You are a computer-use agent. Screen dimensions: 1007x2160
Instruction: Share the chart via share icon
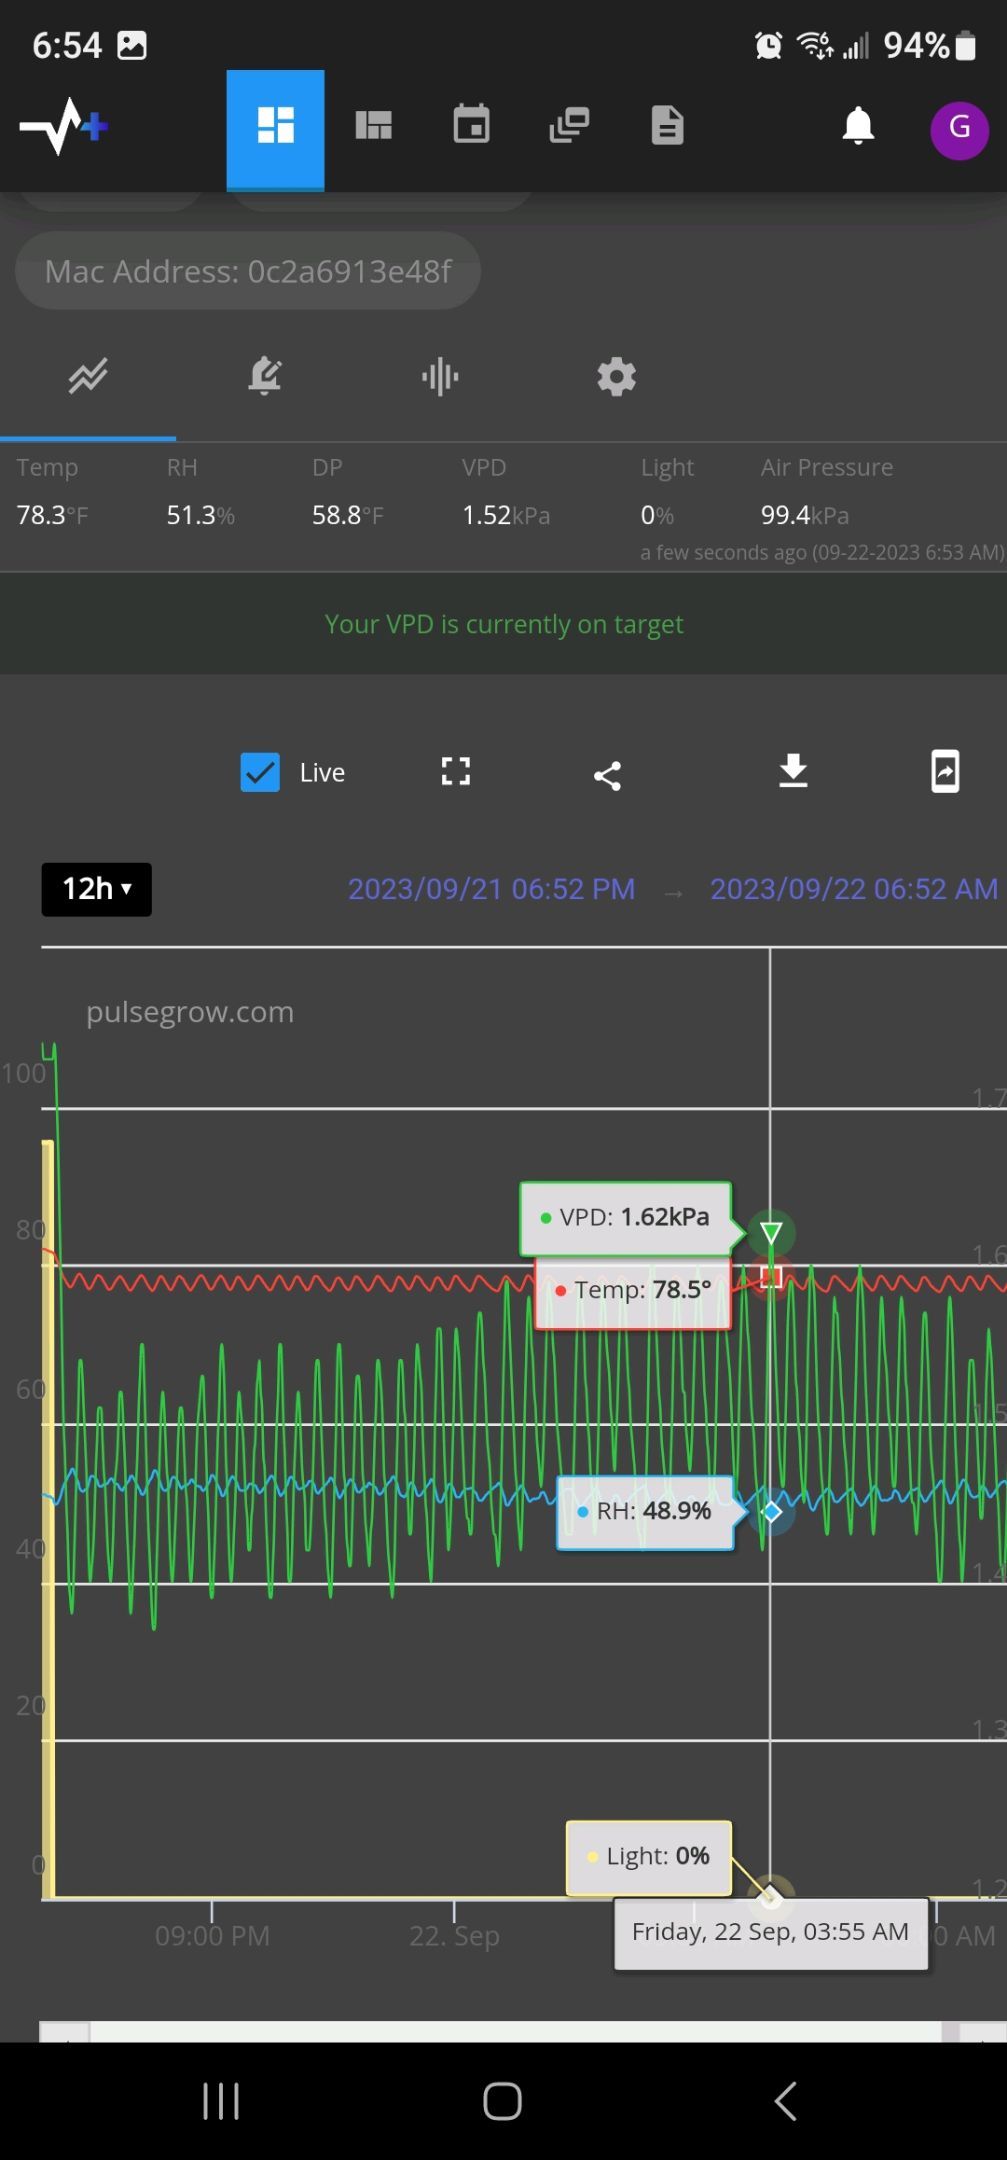[x=607, y=775]
